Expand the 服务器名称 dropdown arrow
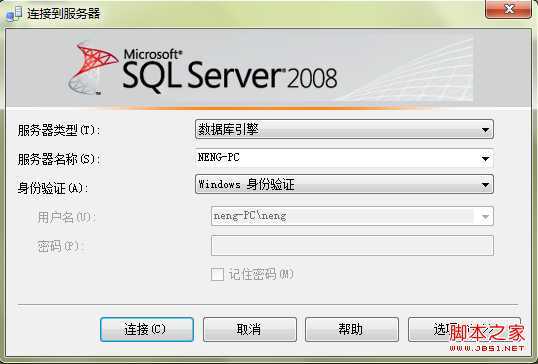Image resolution: width=538 pixels, height=364 pixels. (x=485, y=158)
